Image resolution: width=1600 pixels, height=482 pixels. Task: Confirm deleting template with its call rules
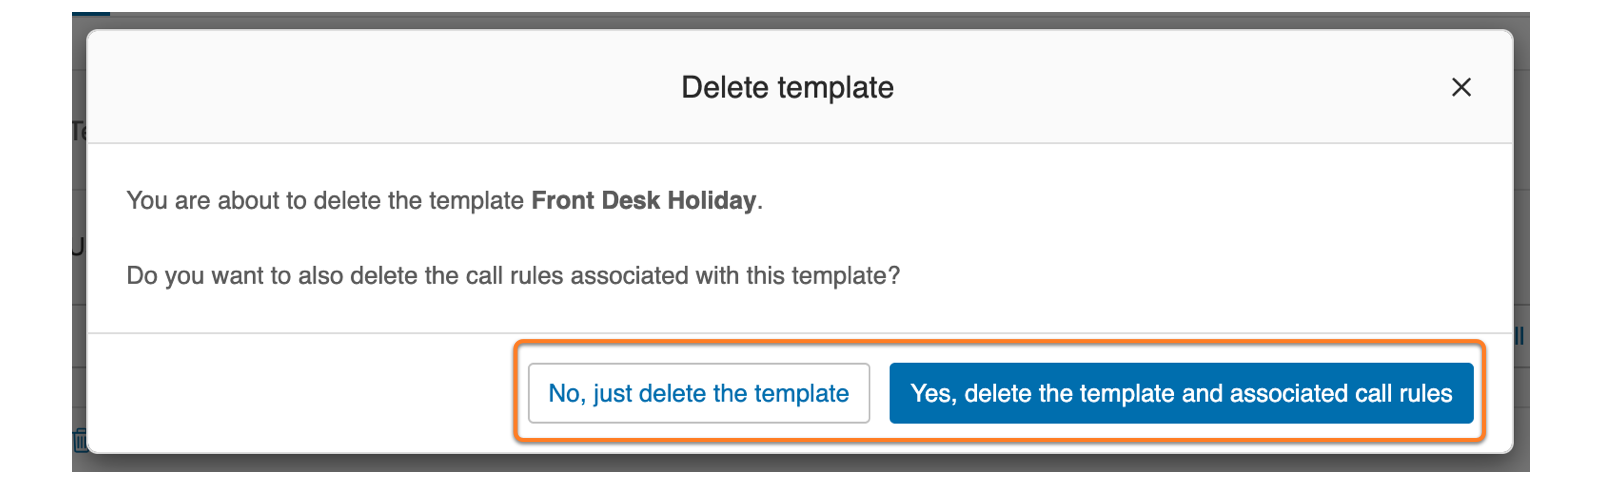point(1180,393)
